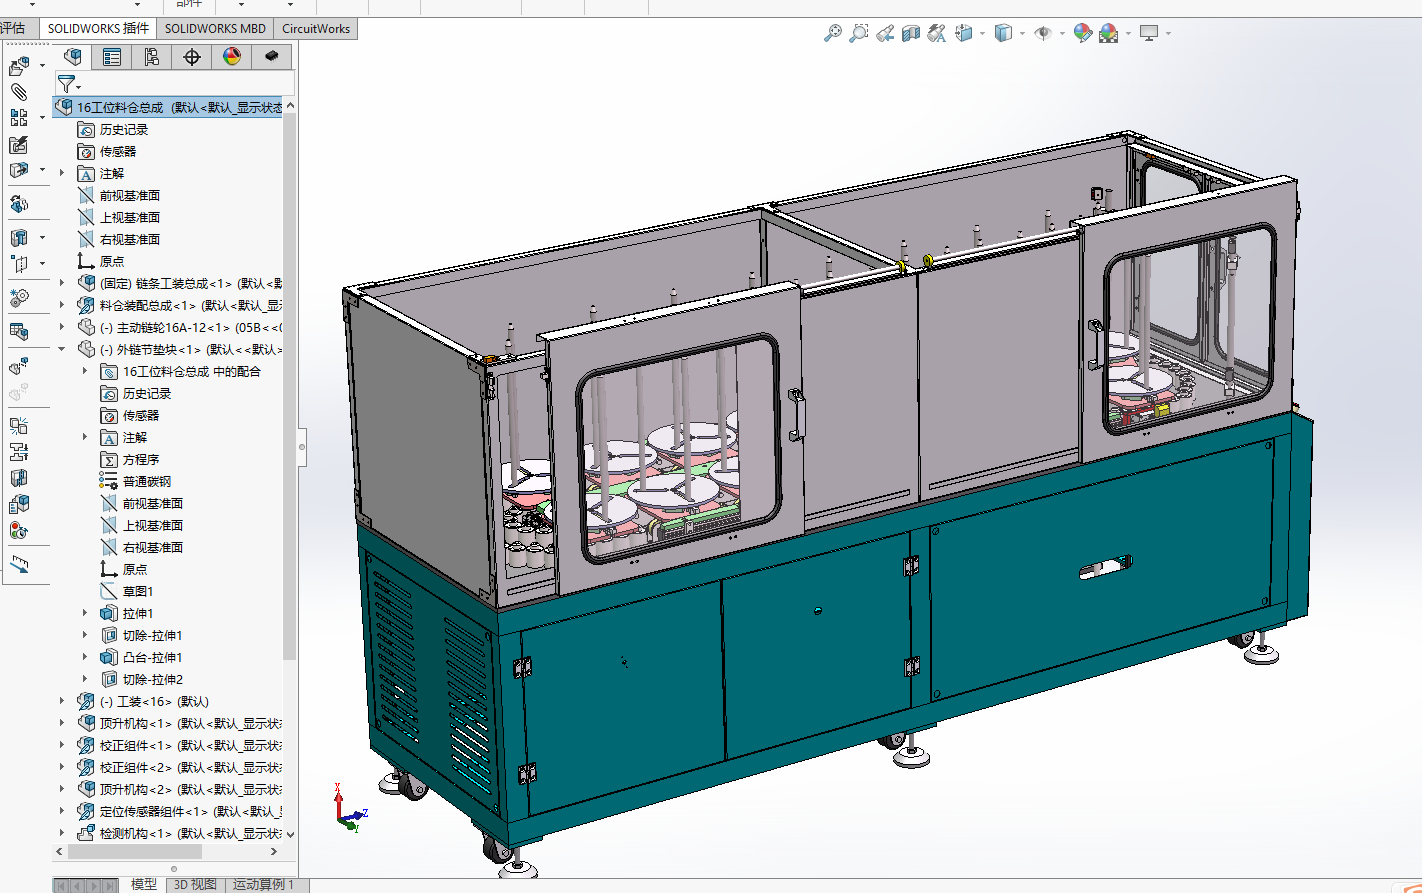Switch to the CircuitWorks tab

316,29
